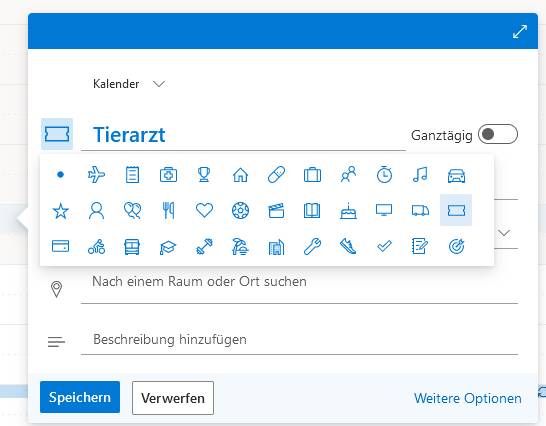Toggle the Ganztägig all-day switch
The width and height of the screenshot is (546, 426).
(x=498, y=134)
